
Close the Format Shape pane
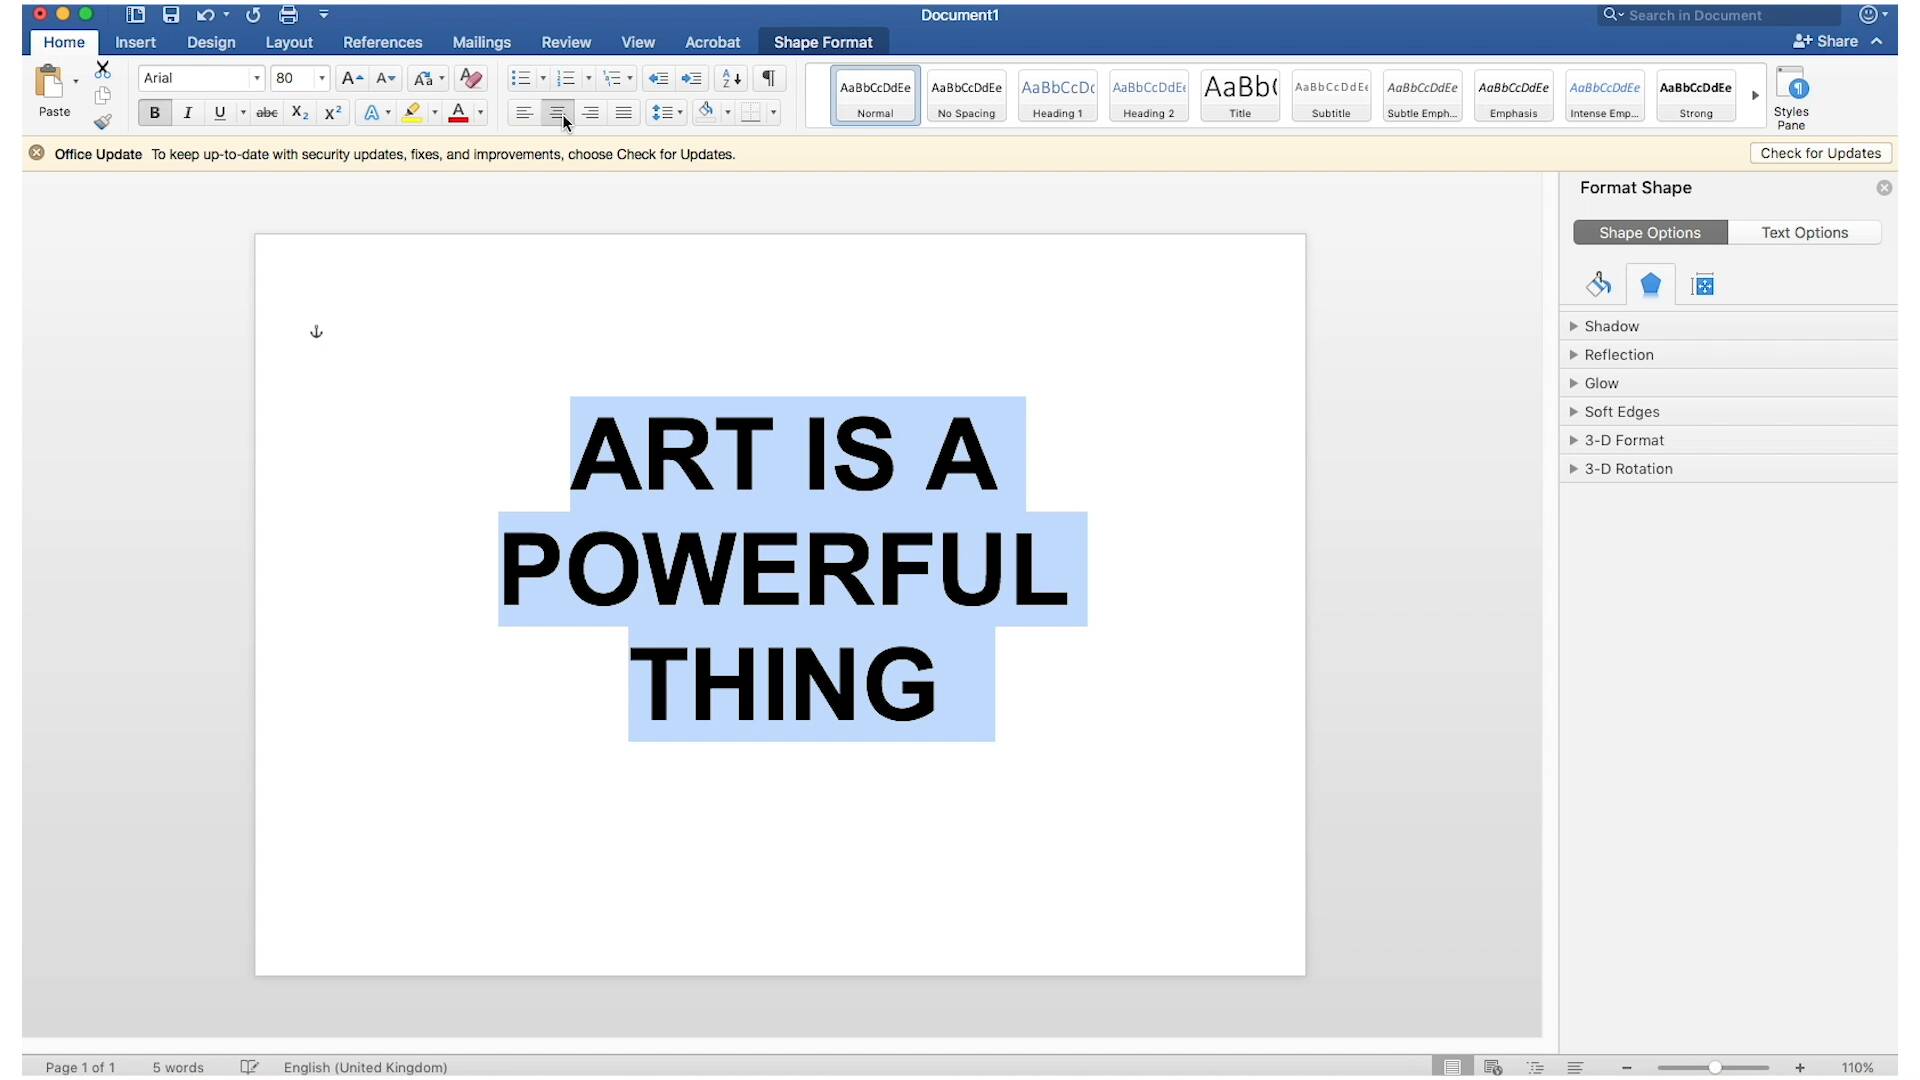pyautogui.click(x=1884, y=188)
